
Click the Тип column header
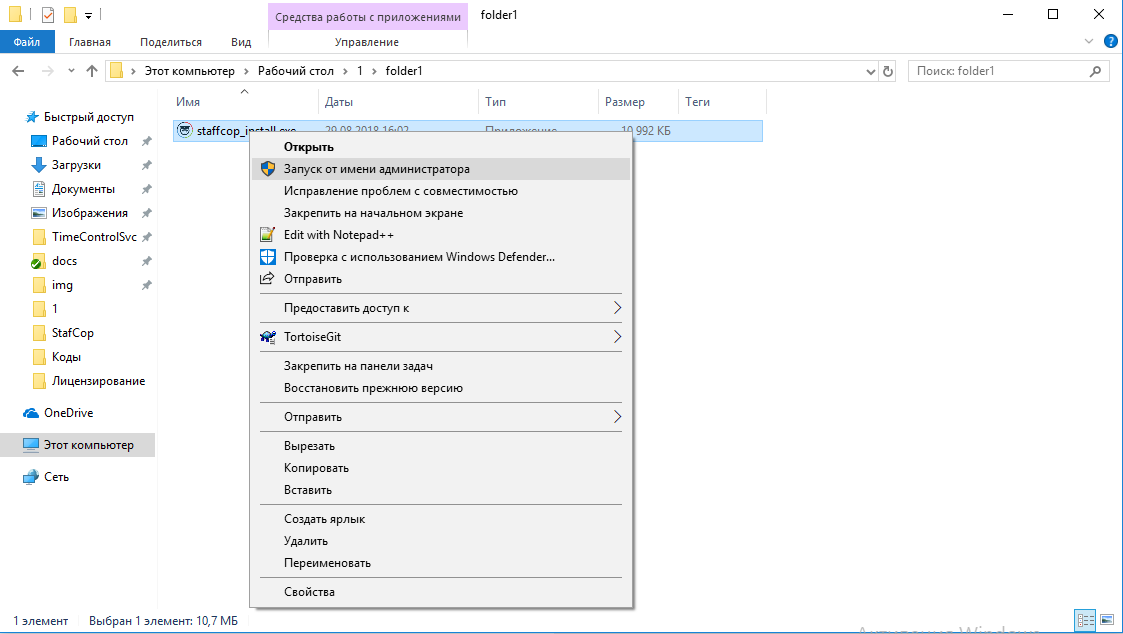[x=538, y=102]
